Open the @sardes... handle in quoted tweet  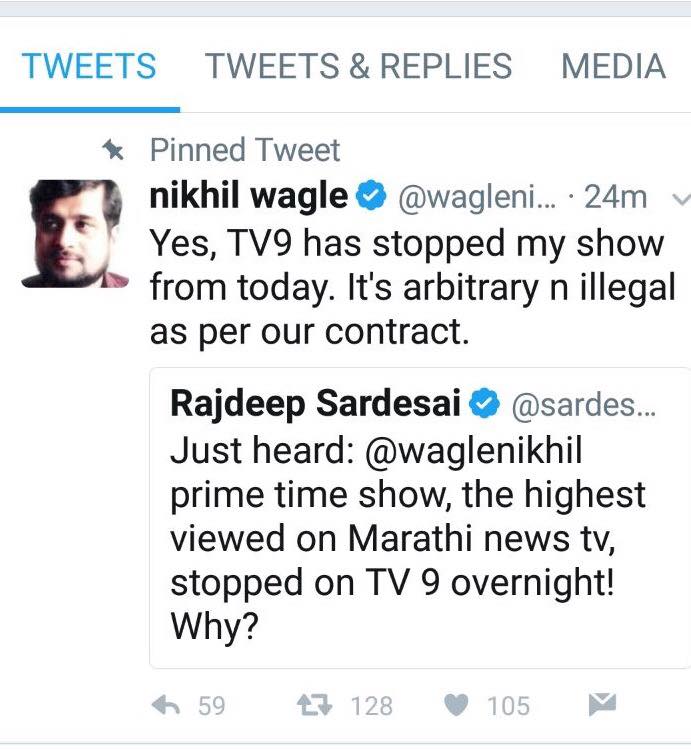point(583,405)
